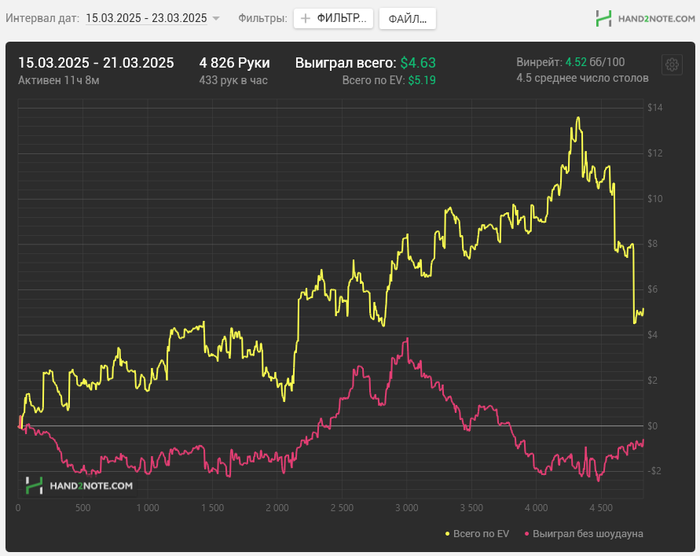Click the plus icon on the filter button
This screenshot has width=700, height=556.
(x=305, y=18)
